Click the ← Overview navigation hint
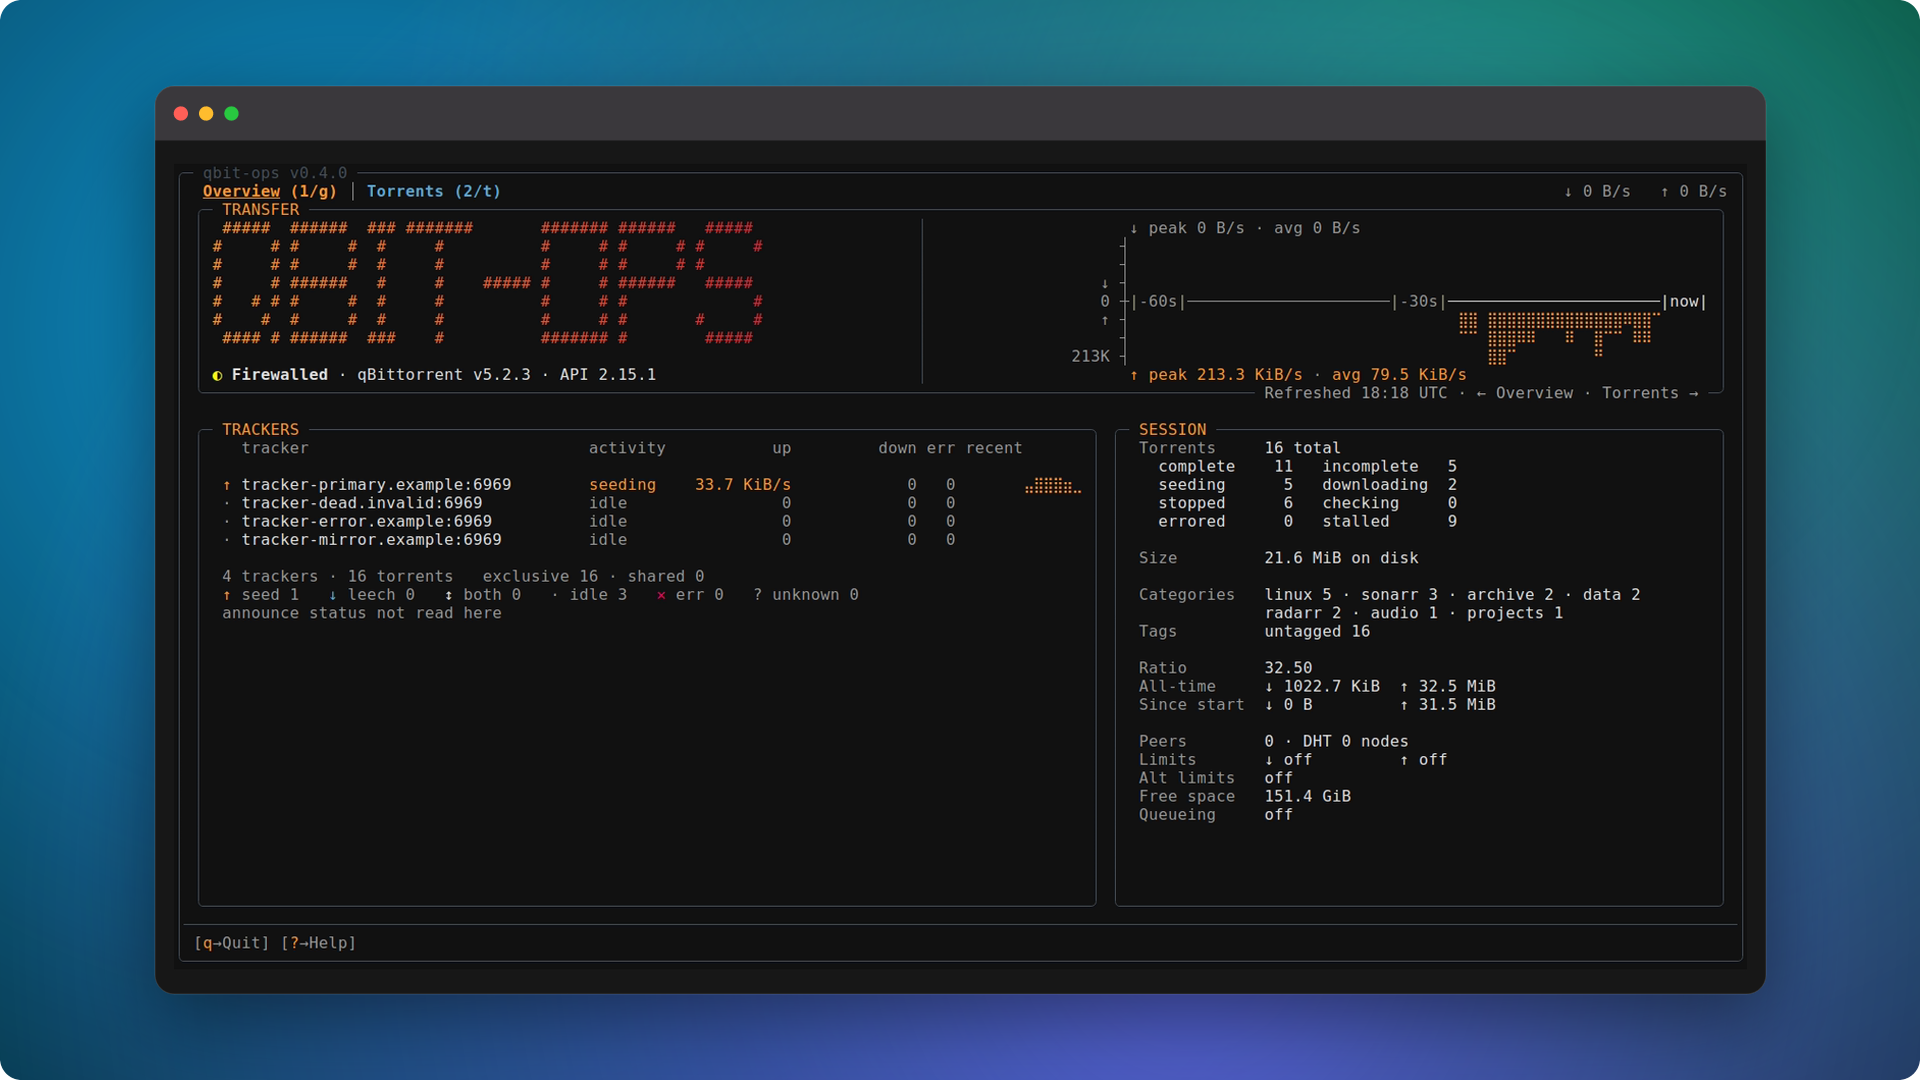The width and height of the screenshot is (1920, 1080). pos(1524,393)
